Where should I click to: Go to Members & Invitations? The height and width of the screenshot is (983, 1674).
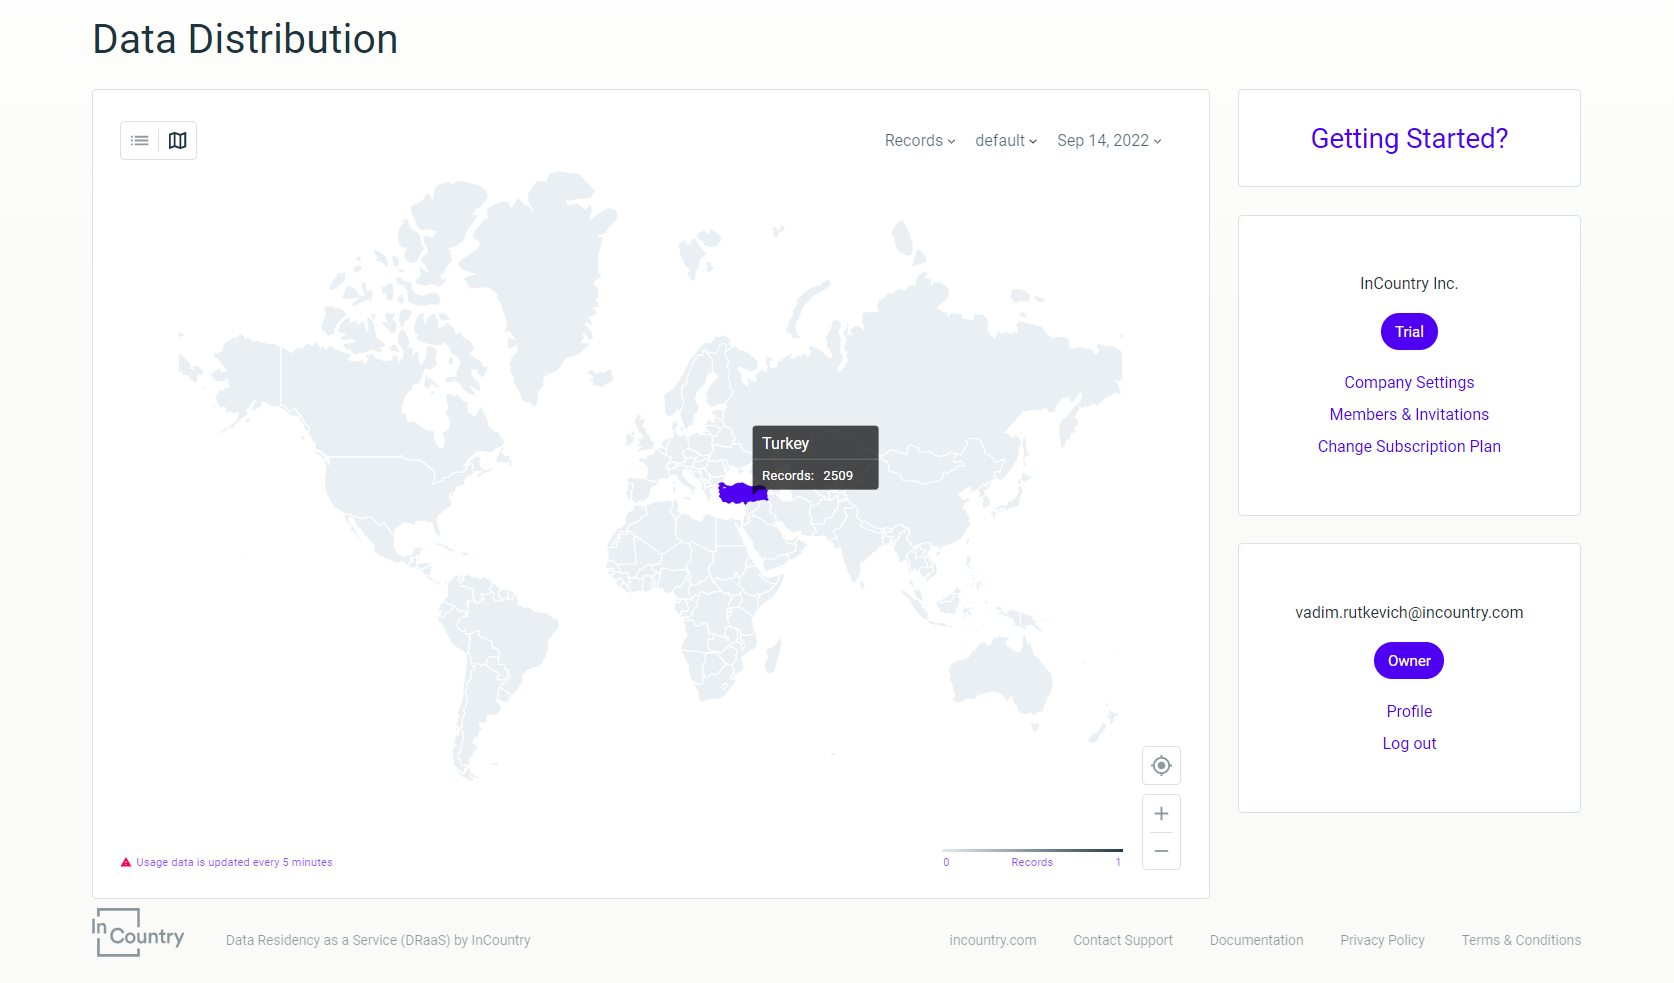tap(1408, 414)
